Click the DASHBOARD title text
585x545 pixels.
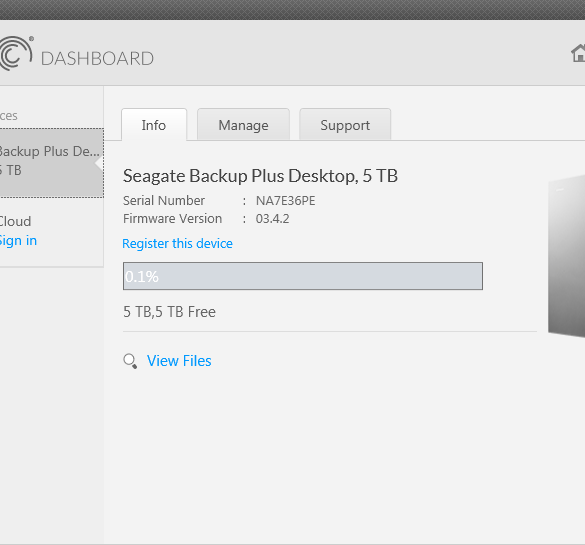pyautogui.click(x=97, y=59)
